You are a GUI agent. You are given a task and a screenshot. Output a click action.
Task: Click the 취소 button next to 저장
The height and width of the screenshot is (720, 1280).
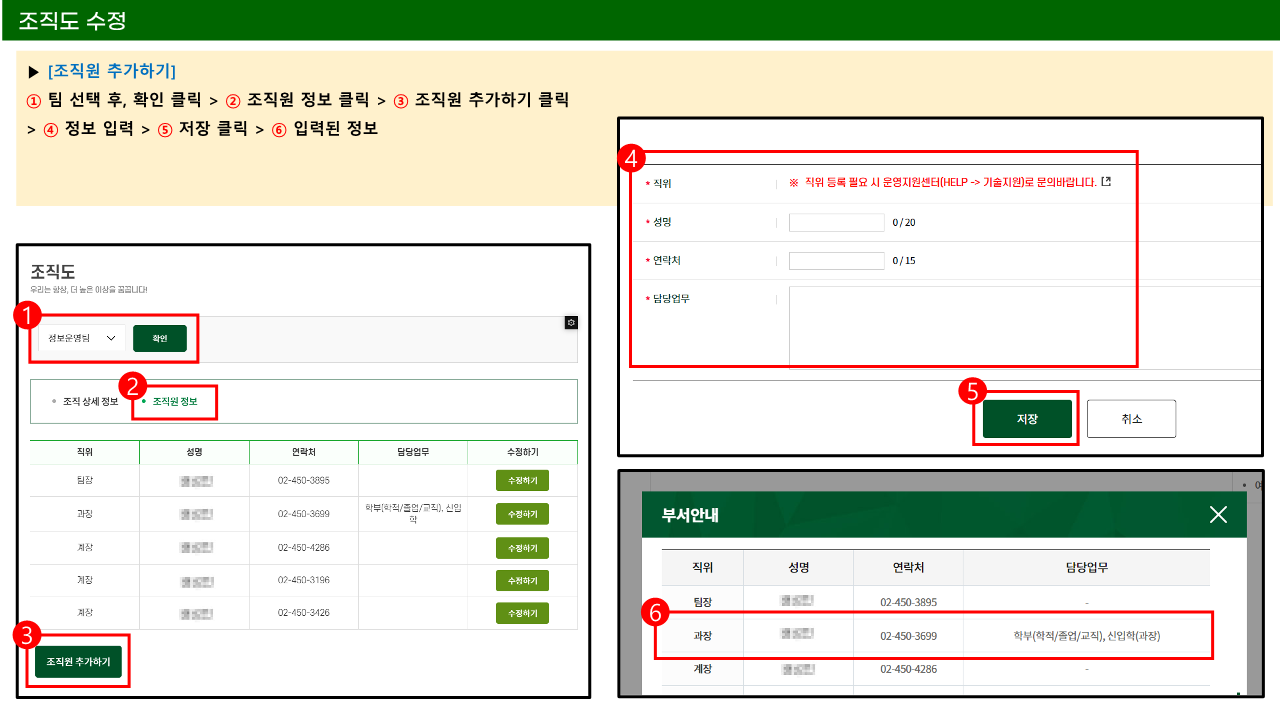[1131, 418]
